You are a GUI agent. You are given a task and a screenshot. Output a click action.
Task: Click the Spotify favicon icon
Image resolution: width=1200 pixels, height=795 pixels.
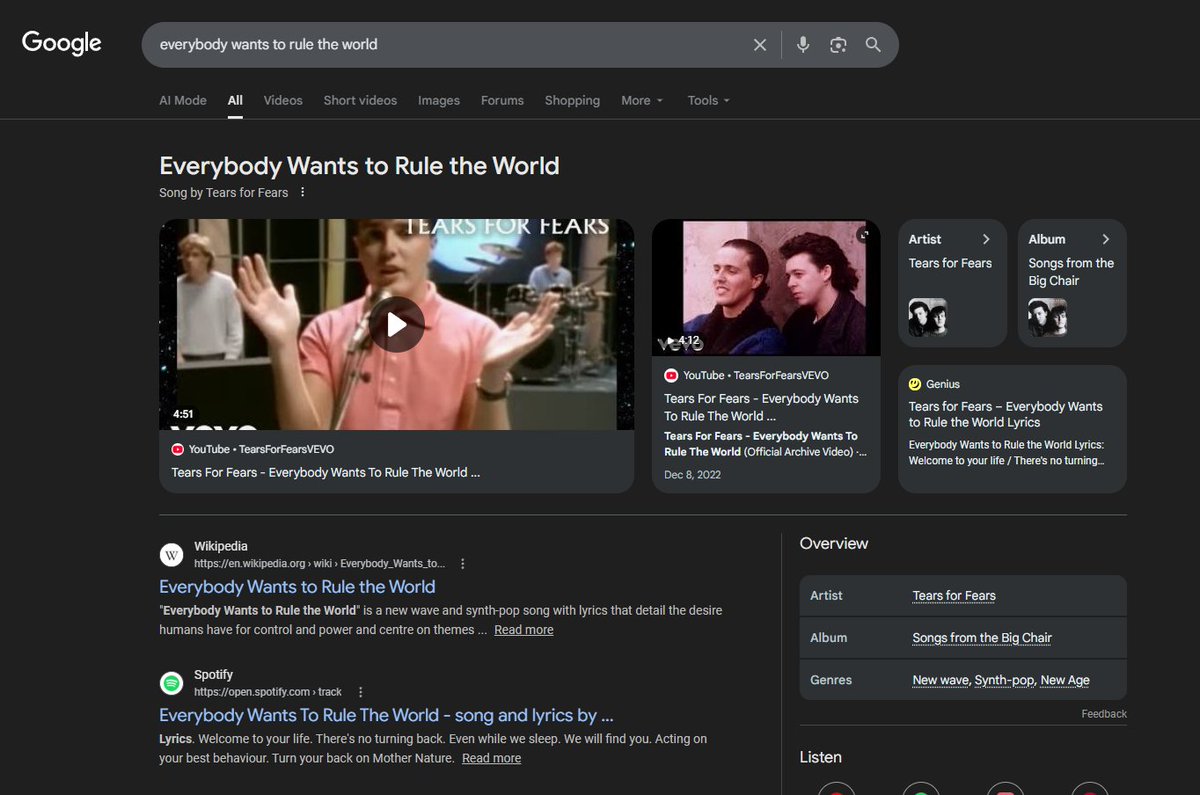(x=172, y=683)
